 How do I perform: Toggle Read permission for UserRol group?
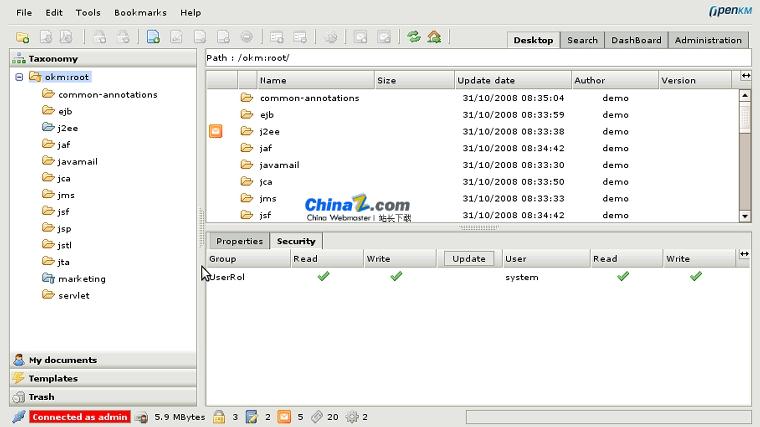(x=323, y=276)
